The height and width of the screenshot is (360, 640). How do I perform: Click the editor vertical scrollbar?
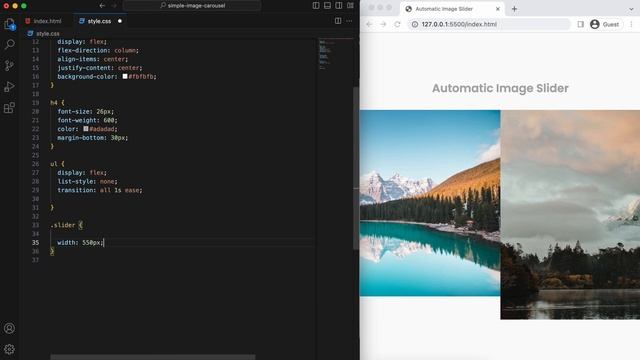356,167
